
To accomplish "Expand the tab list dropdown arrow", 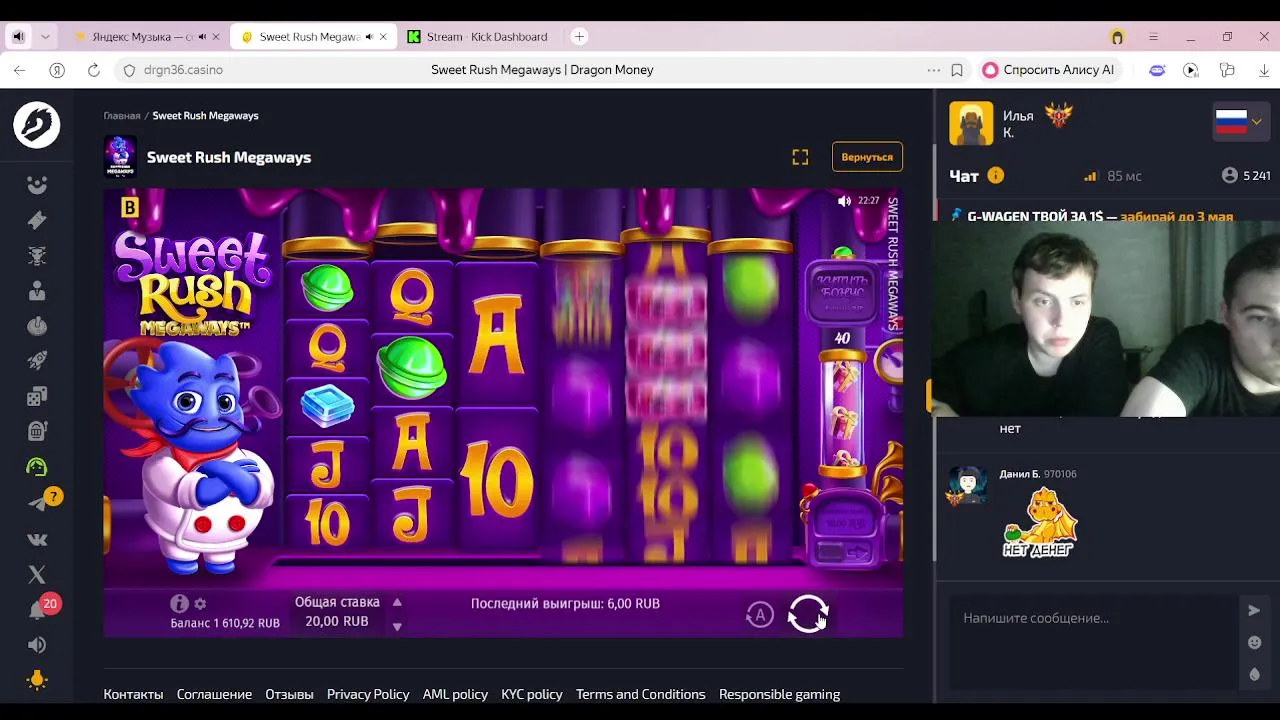I will (45, 37).
